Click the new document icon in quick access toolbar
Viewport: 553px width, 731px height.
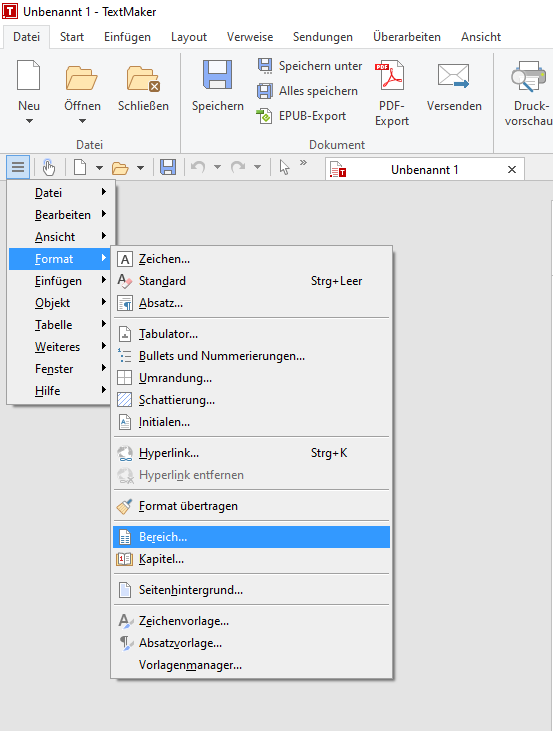click(x=80, y=167)
